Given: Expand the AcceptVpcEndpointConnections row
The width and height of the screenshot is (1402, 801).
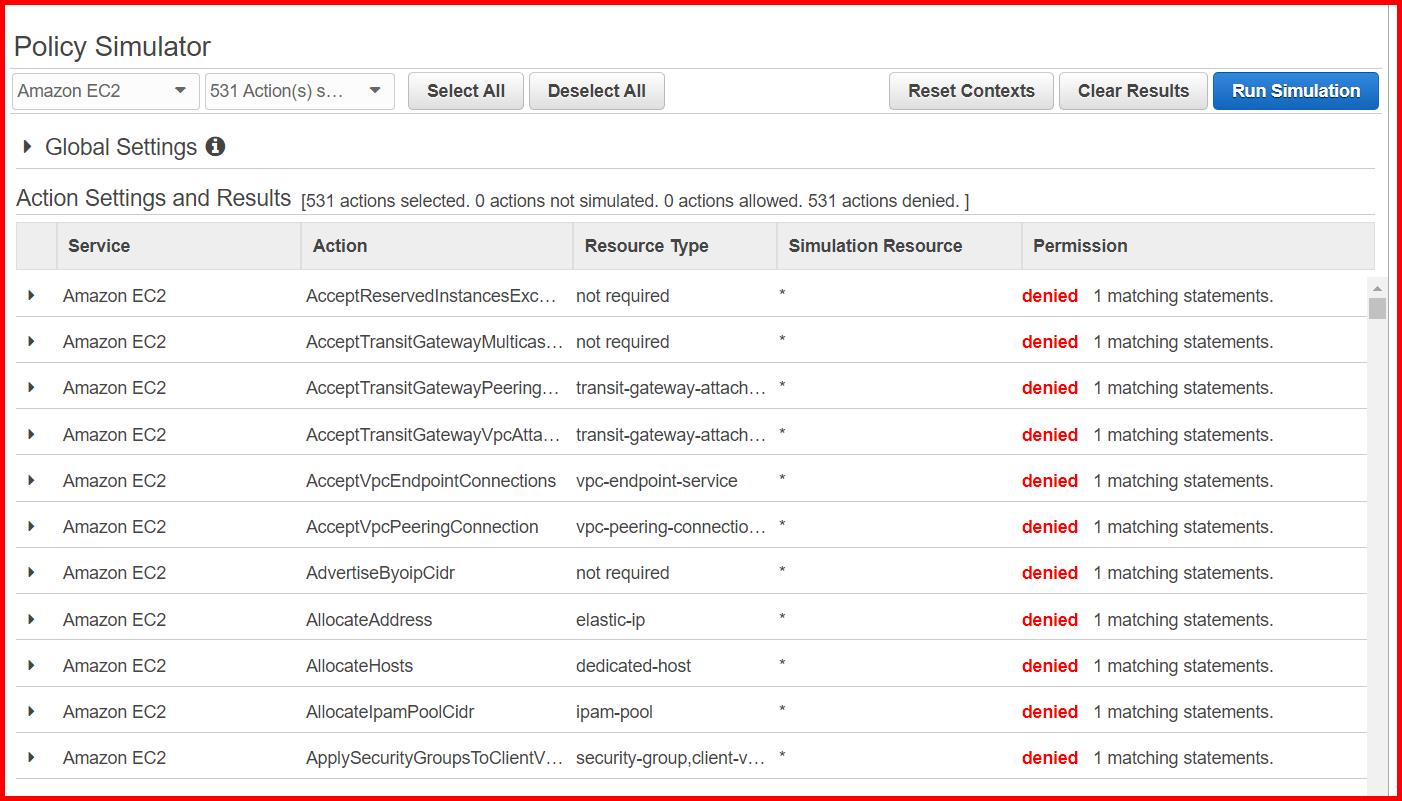Looking at the screenshot, I should point(30,480).
